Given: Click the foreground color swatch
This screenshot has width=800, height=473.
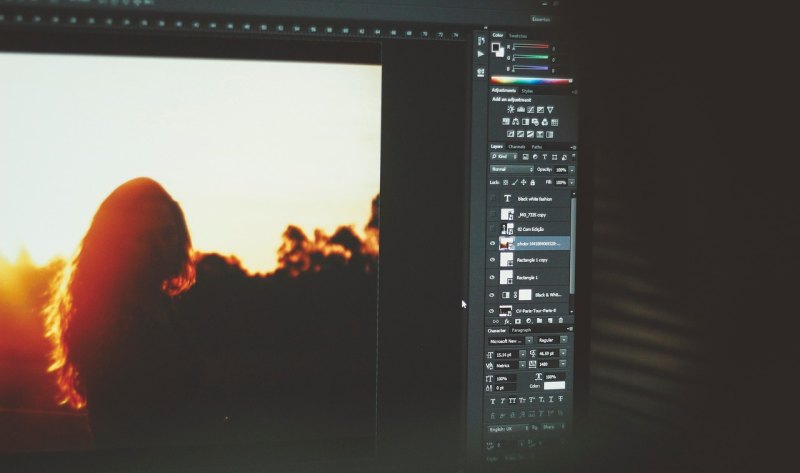Looking at the screenshot, I should (495, 47).
